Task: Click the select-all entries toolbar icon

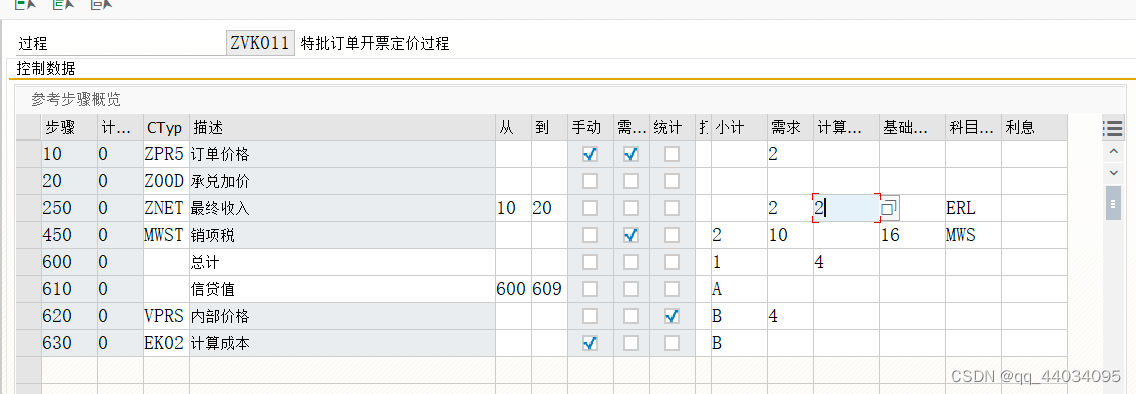Action: click(x=63, y=4)
